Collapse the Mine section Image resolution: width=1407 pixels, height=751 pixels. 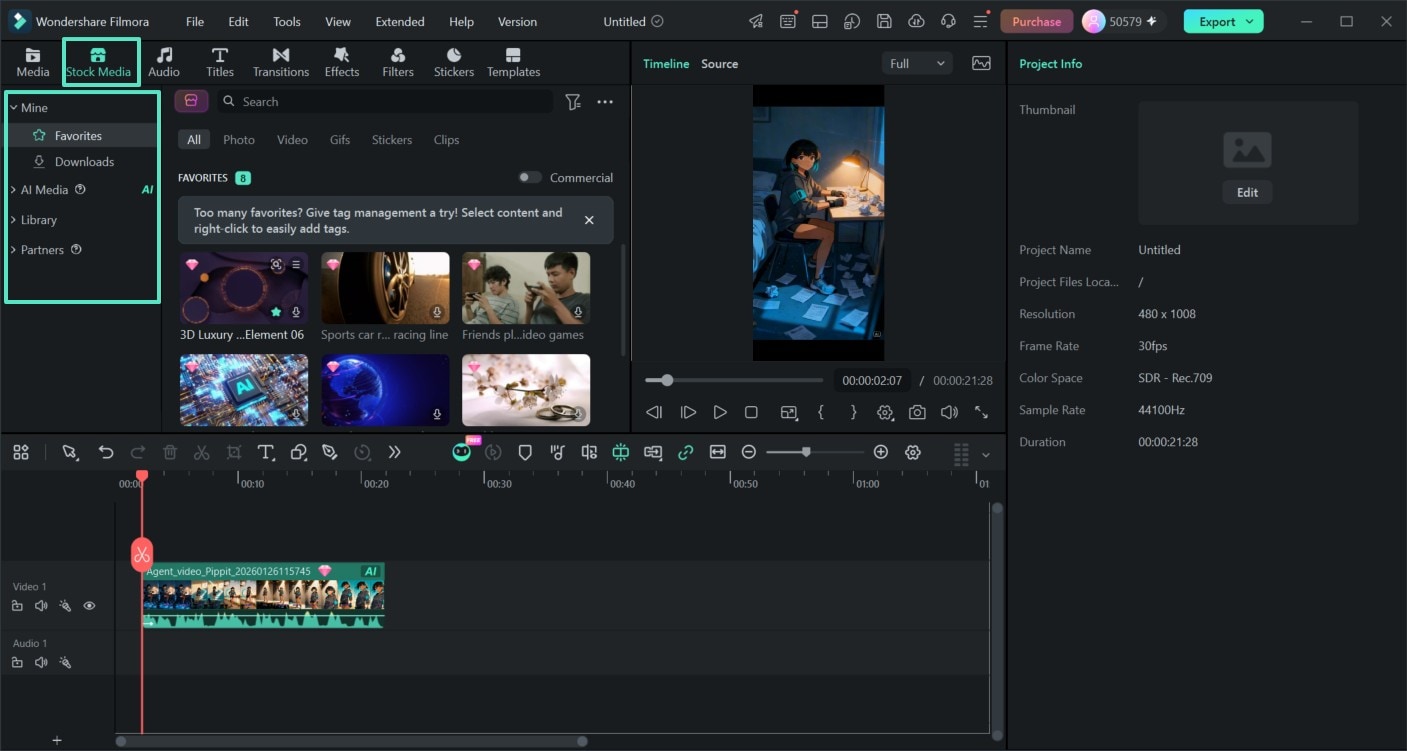coord(13,107)
